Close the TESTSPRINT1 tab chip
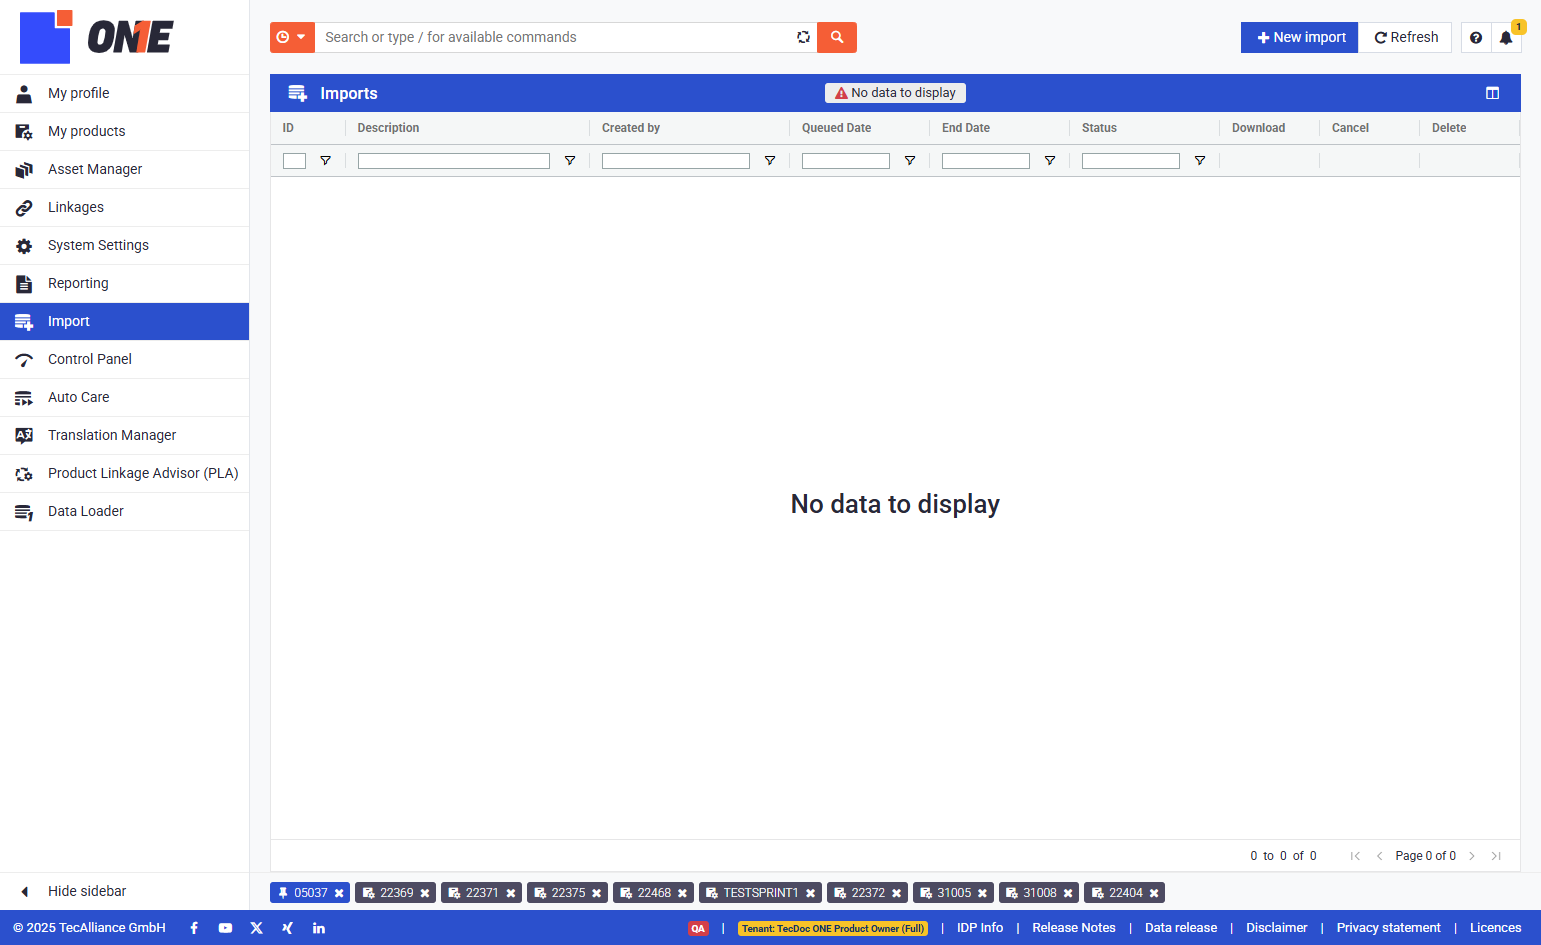Image resolution: width=1541 pixels, height=945 pixels. [x=811, y=893]
